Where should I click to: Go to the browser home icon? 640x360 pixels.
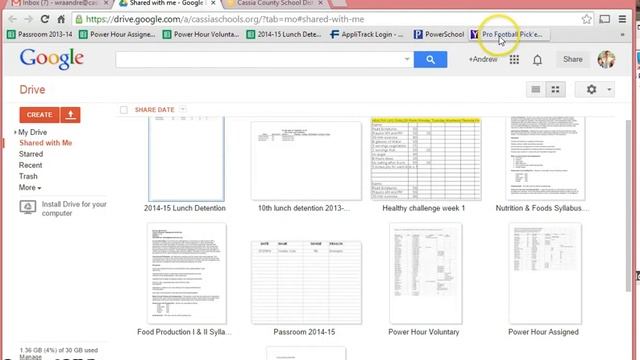click(x=61, y=19)
